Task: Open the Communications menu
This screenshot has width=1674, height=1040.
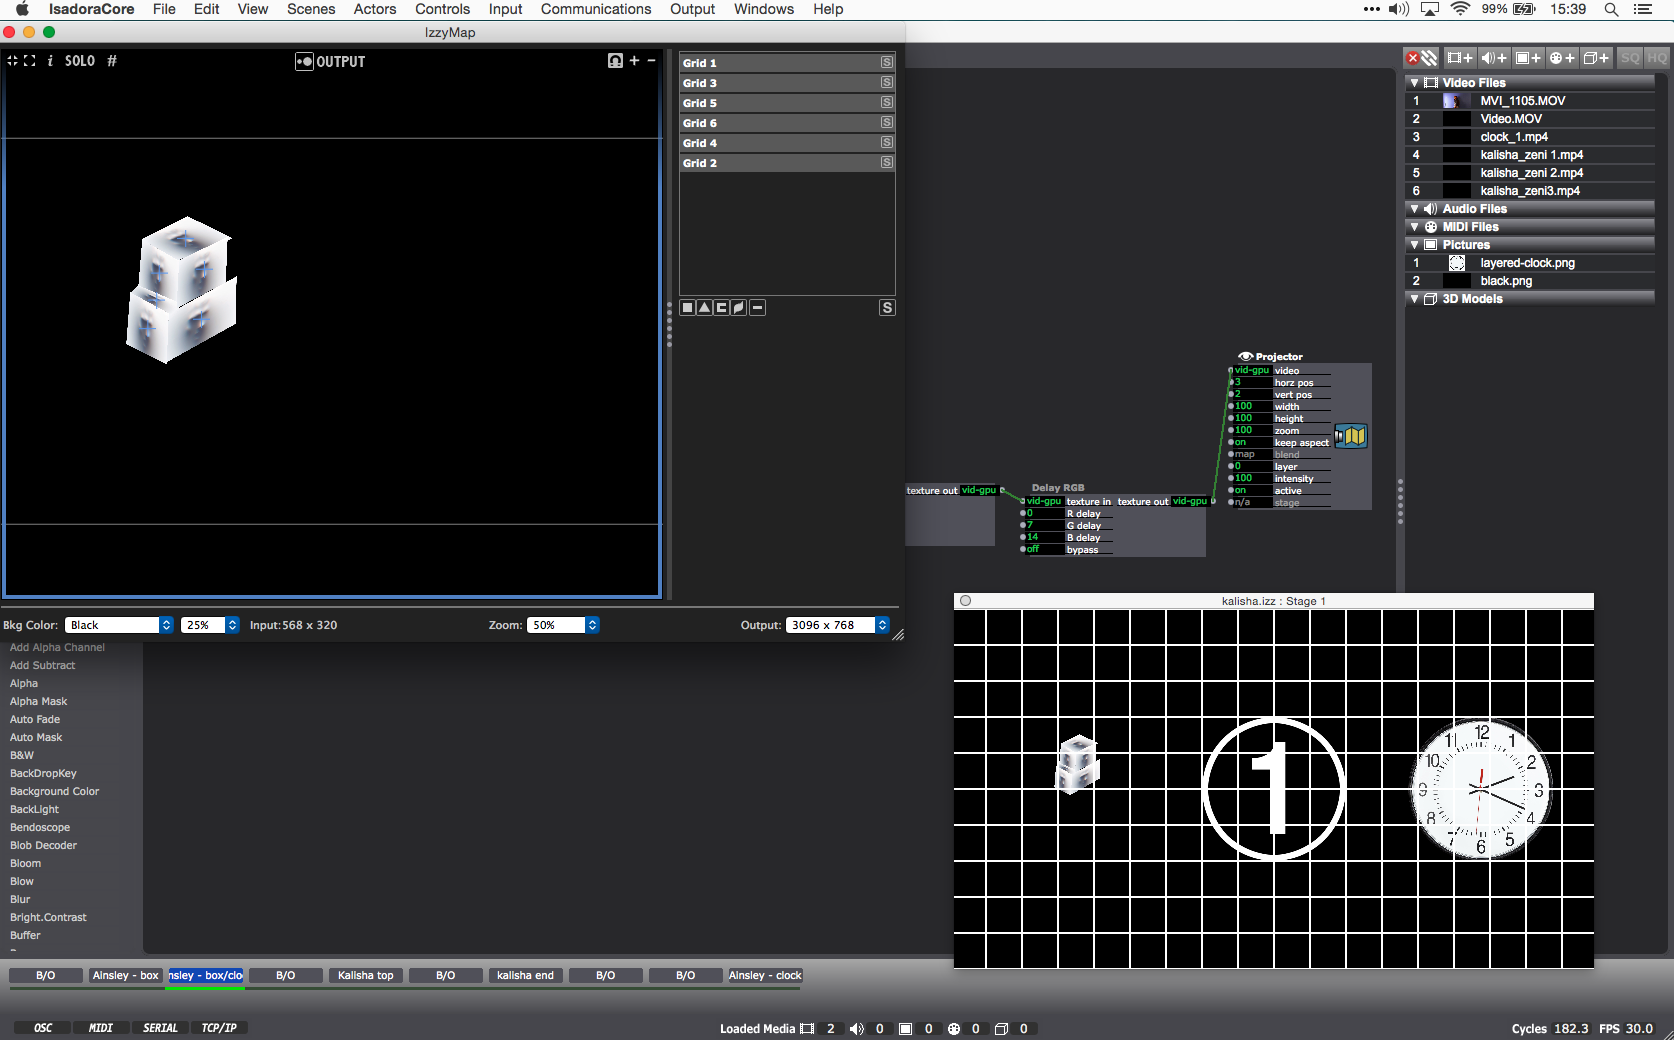Action: pyautogui.click(x=596, y=9)
